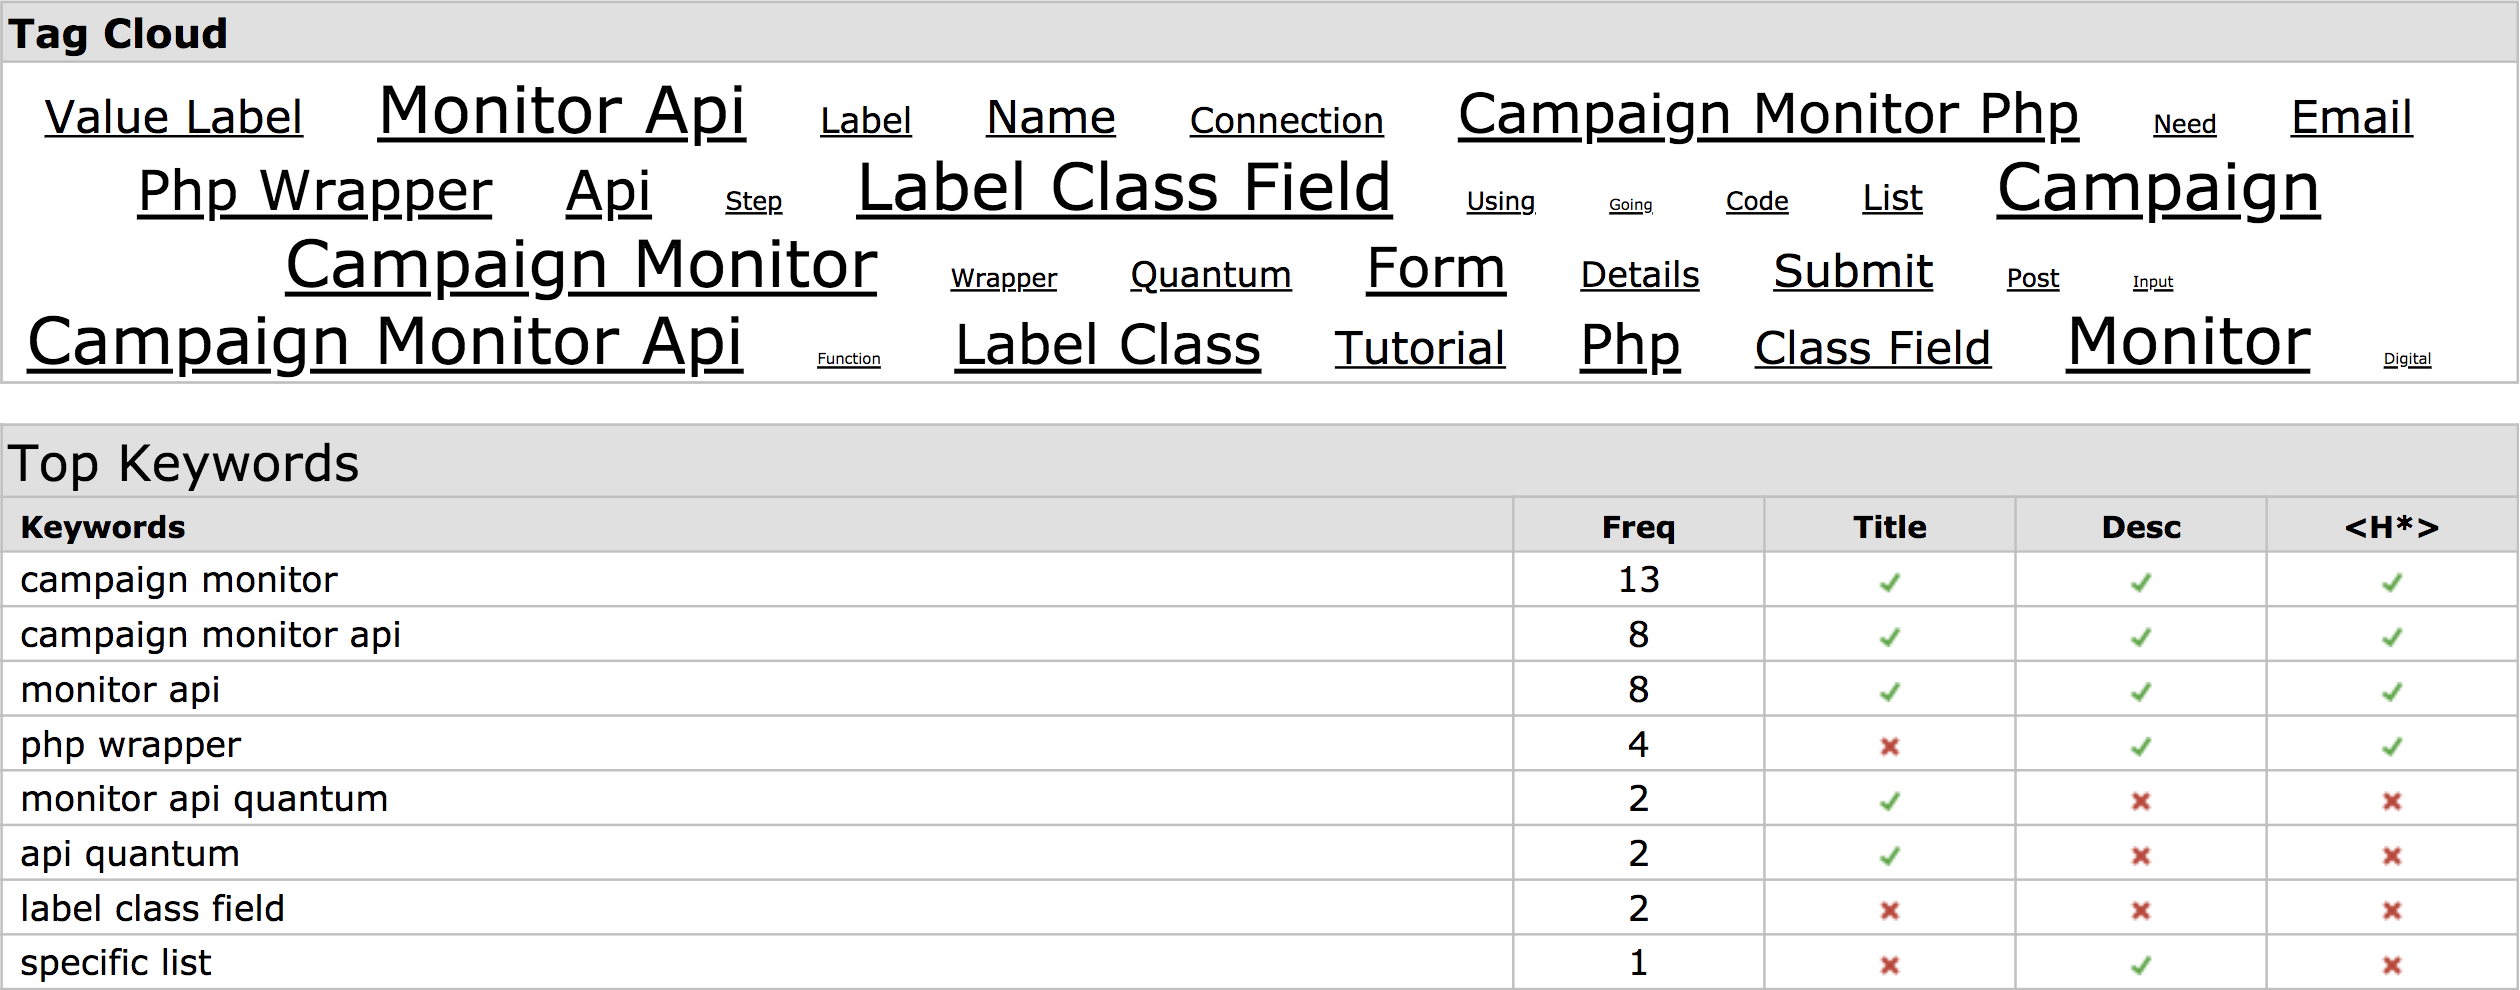Open the Campaign Monitor Php tag
The image size is (2520, 990).
pyautogui.click(x=1768, y=115)
